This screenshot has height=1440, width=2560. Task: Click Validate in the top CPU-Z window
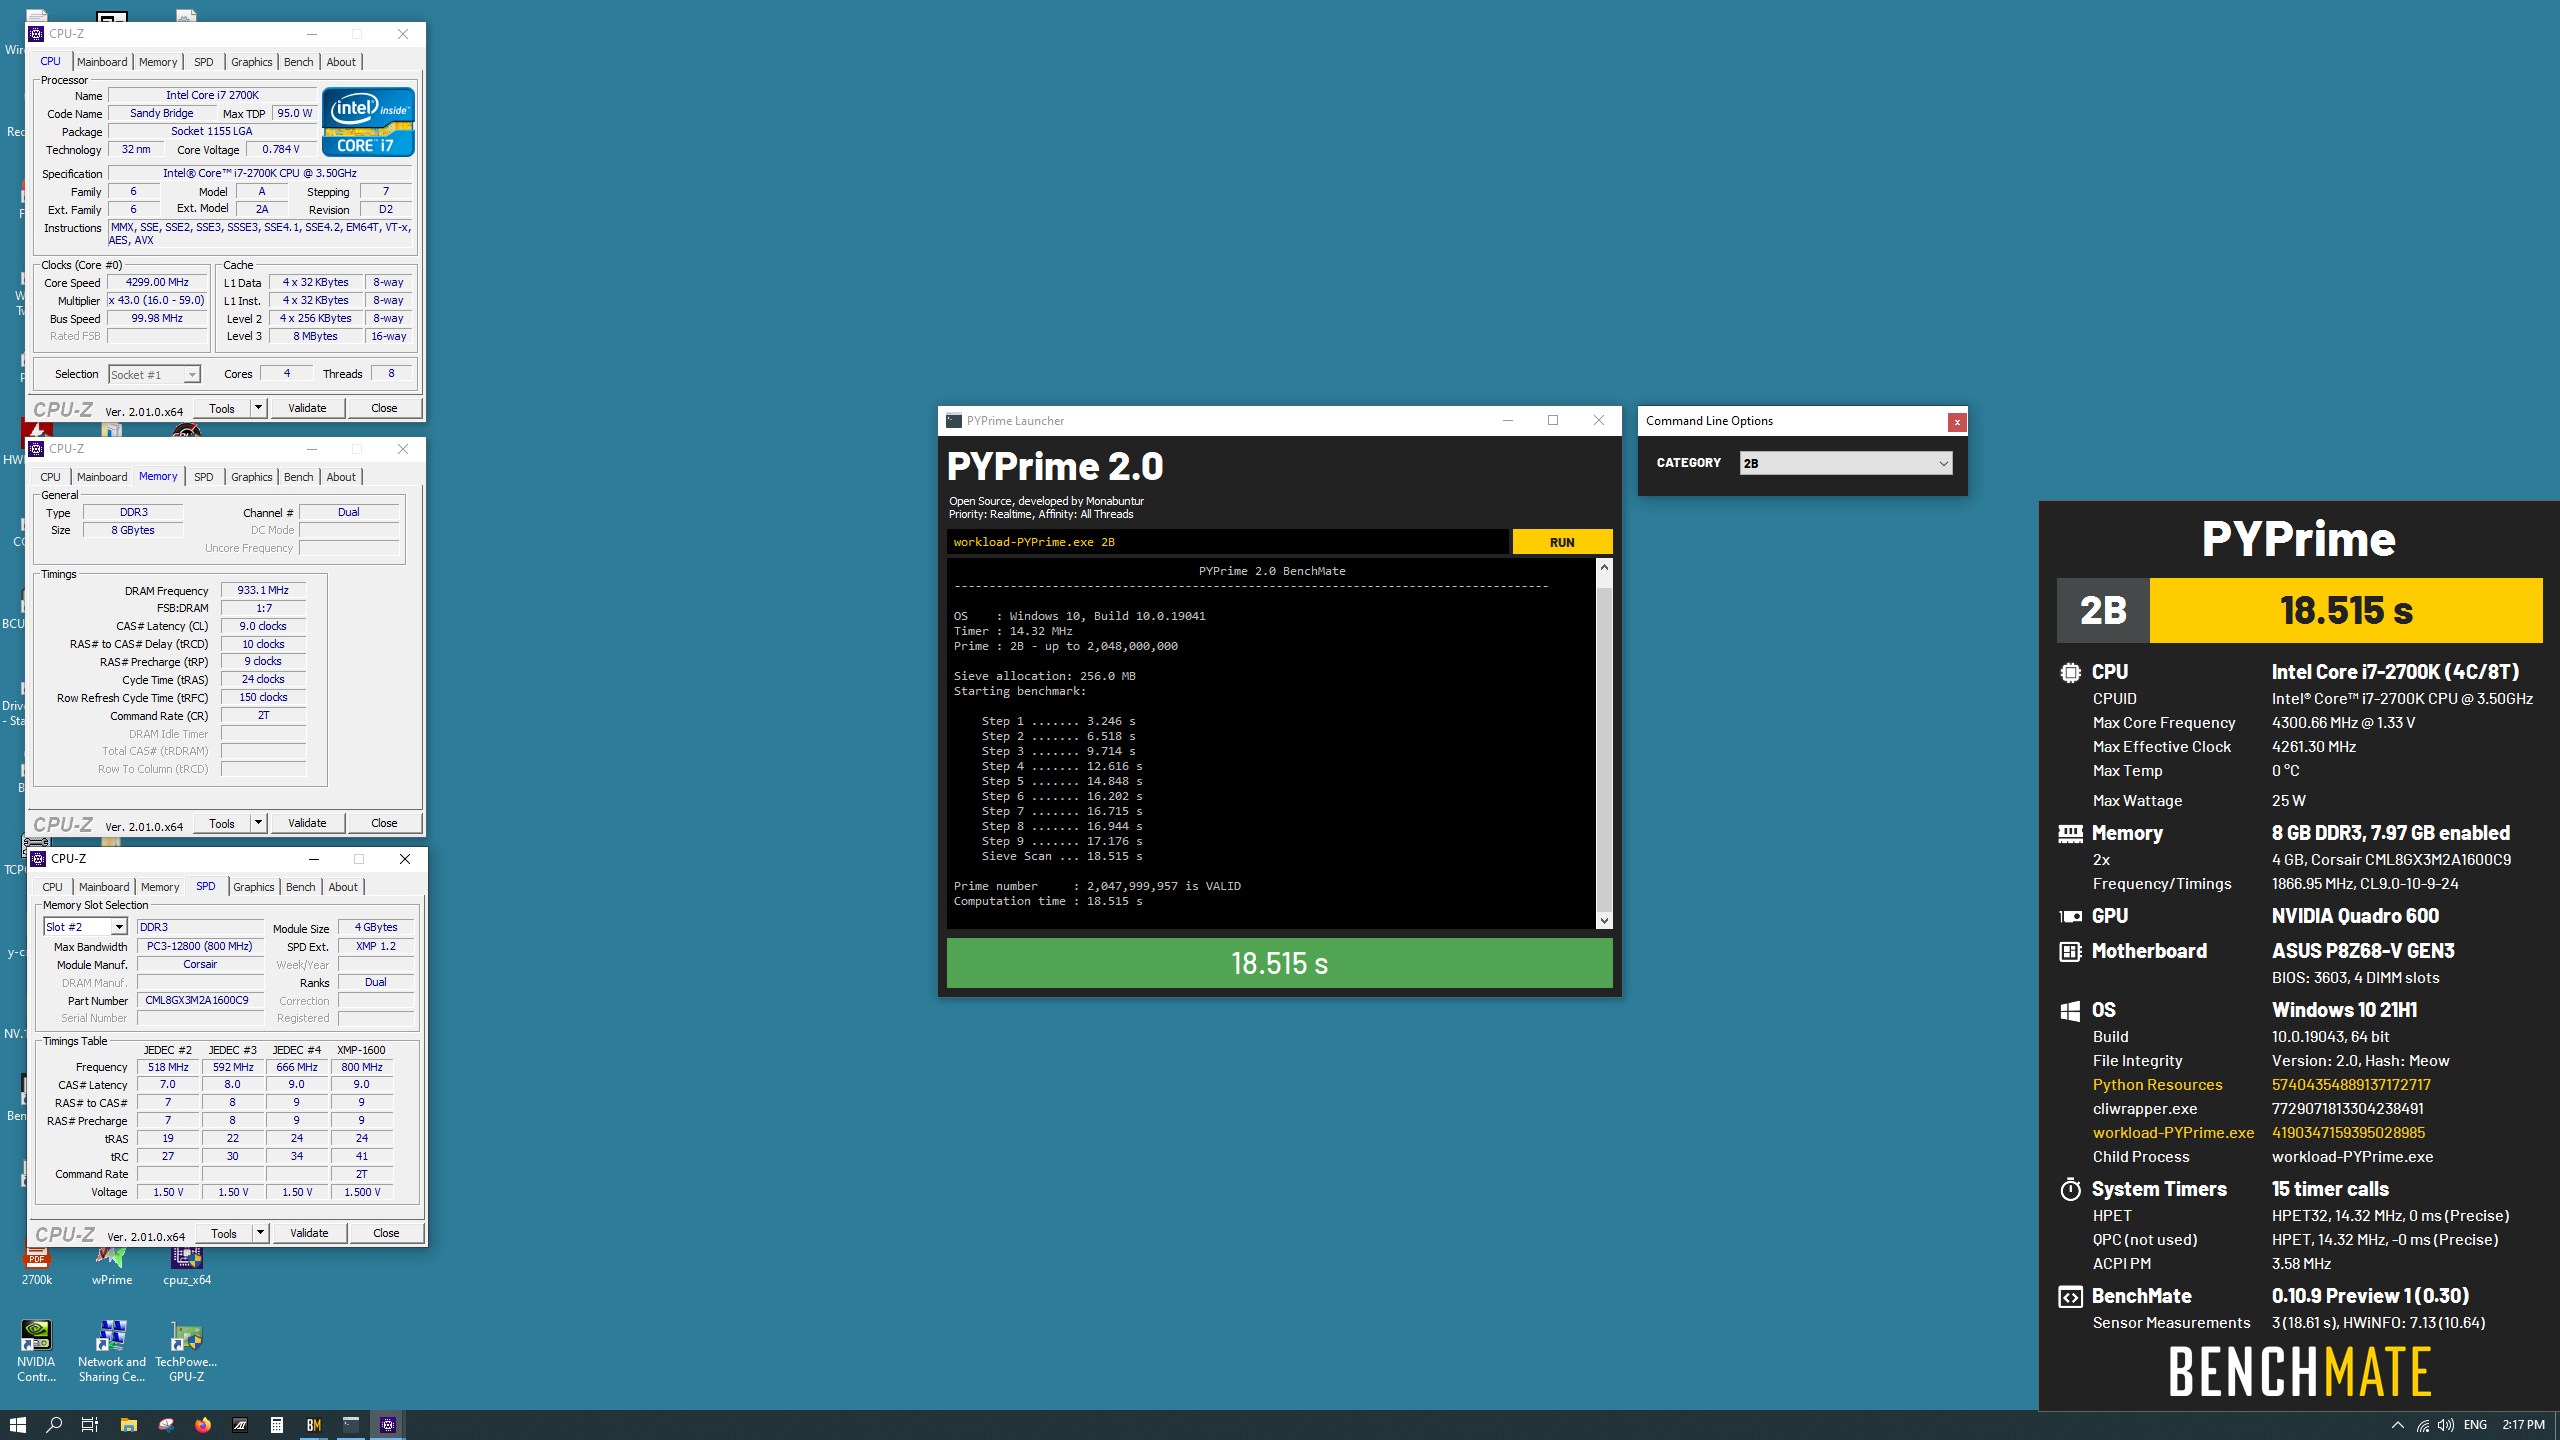click(307, 408)
